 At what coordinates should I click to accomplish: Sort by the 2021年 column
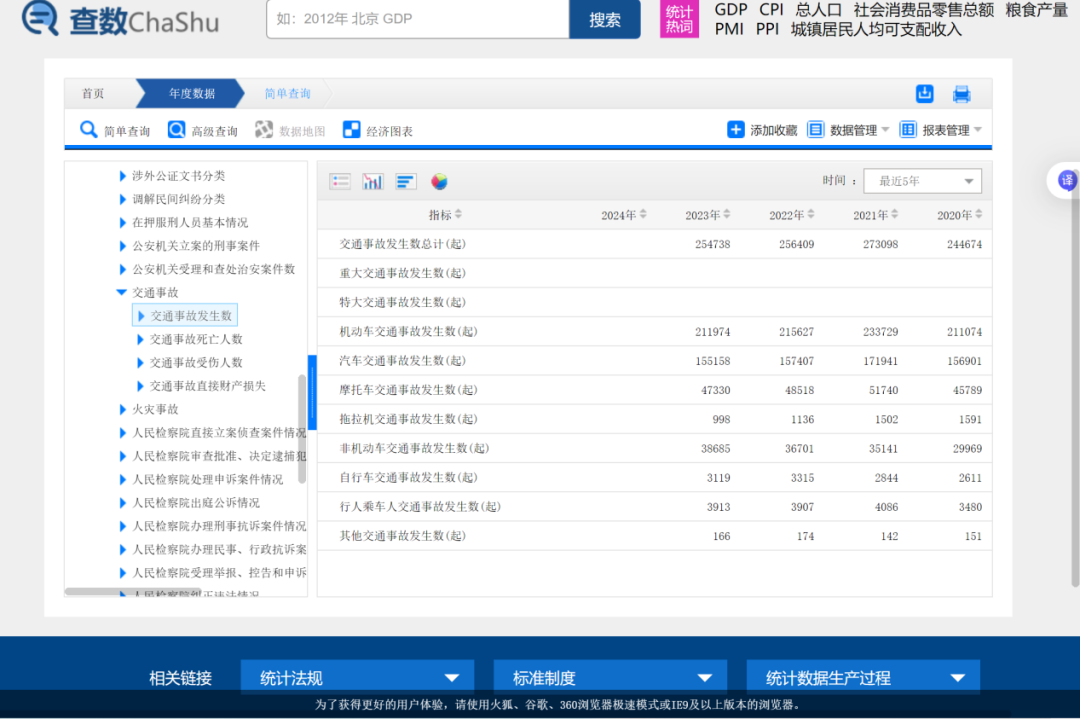876,215
